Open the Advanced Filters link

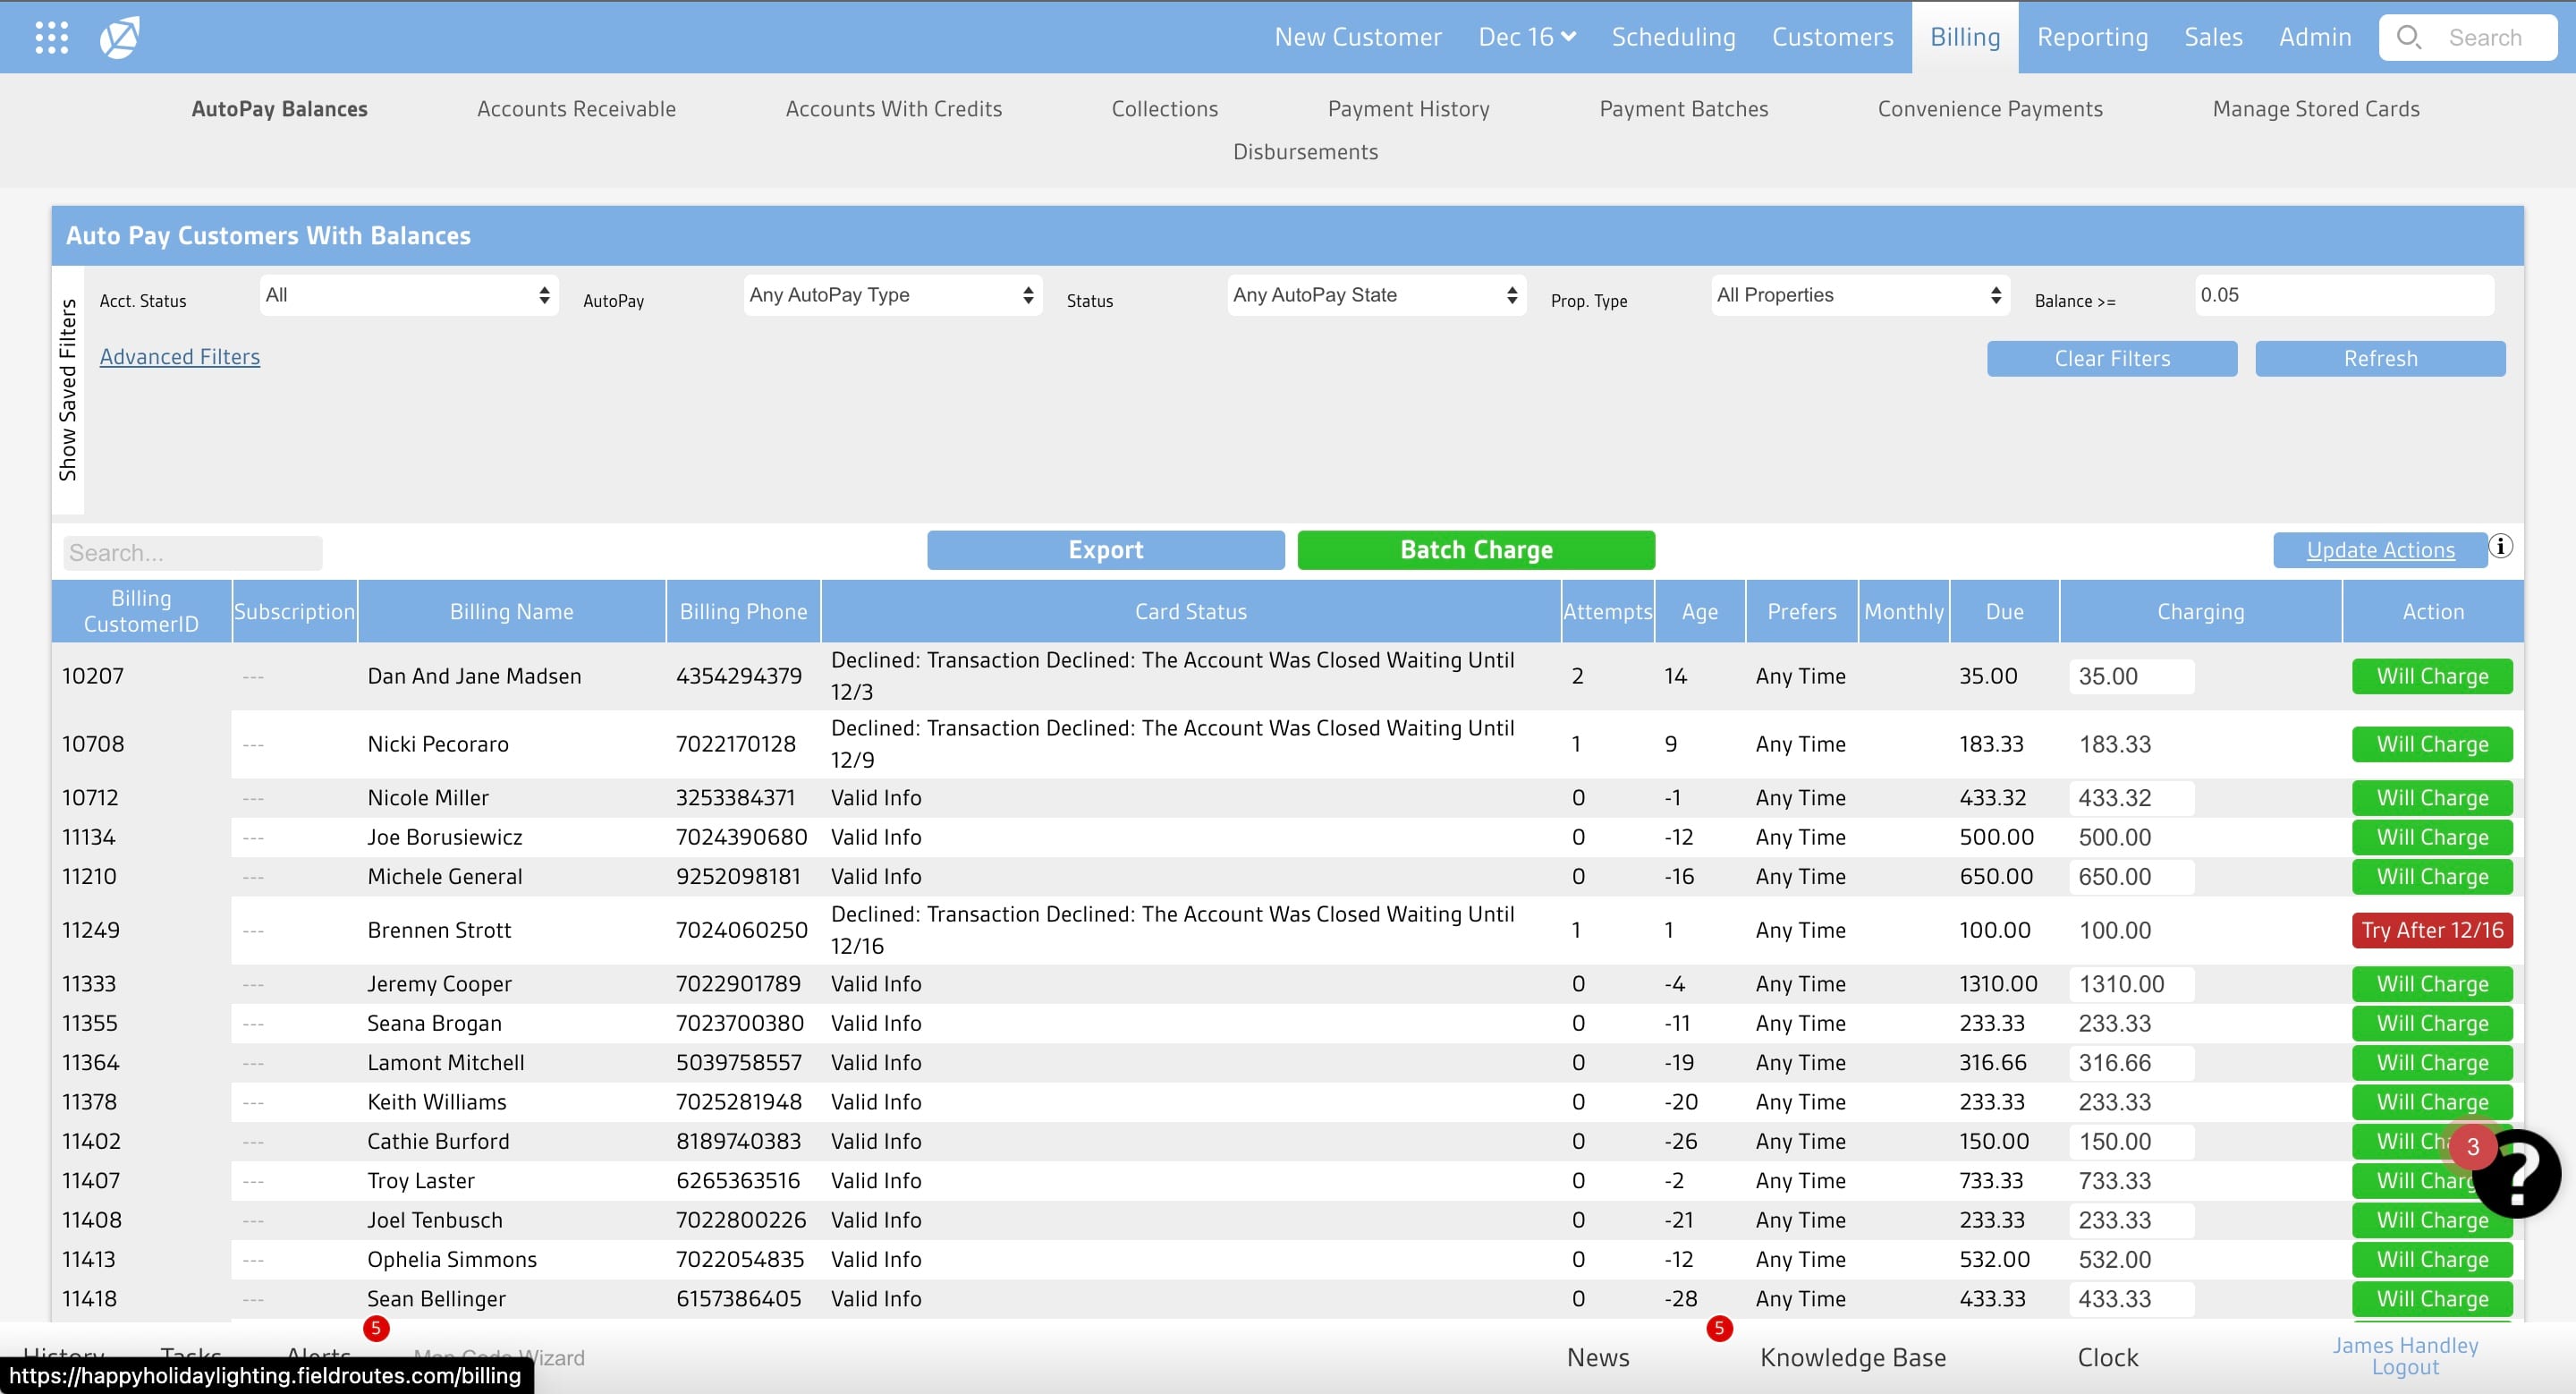[180, 357]
